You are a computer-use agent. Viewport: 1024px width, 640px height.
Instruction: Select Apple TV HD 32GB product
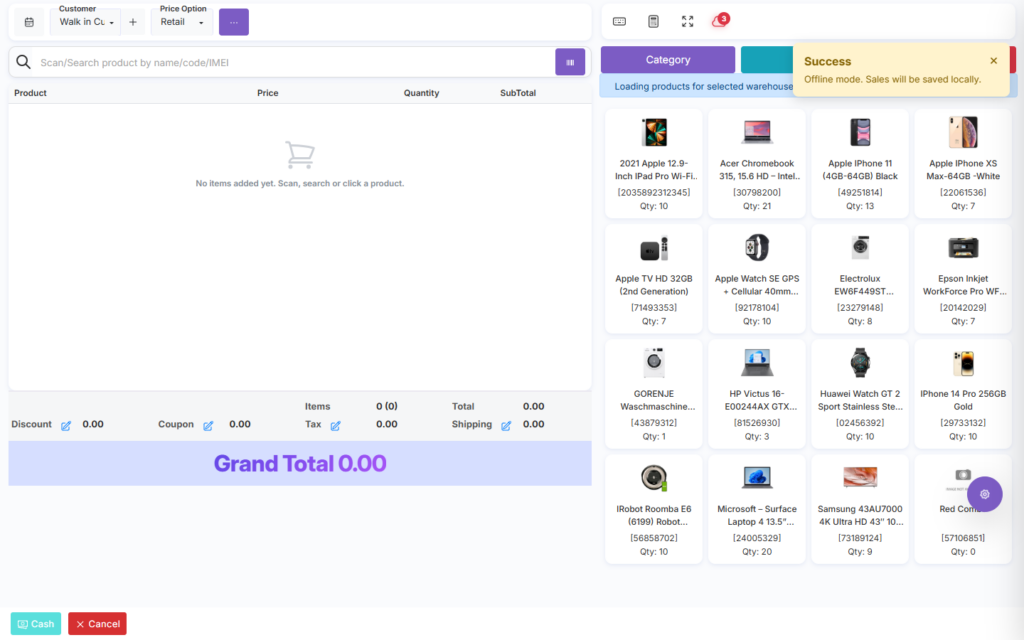[654, 279]
